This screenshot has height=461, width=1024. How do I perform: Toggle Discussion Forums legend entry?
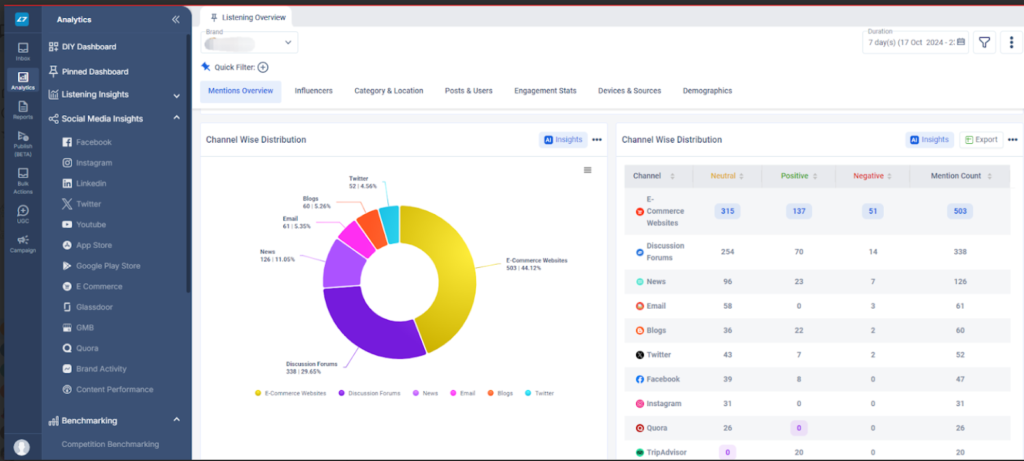(x=370, y=394)
